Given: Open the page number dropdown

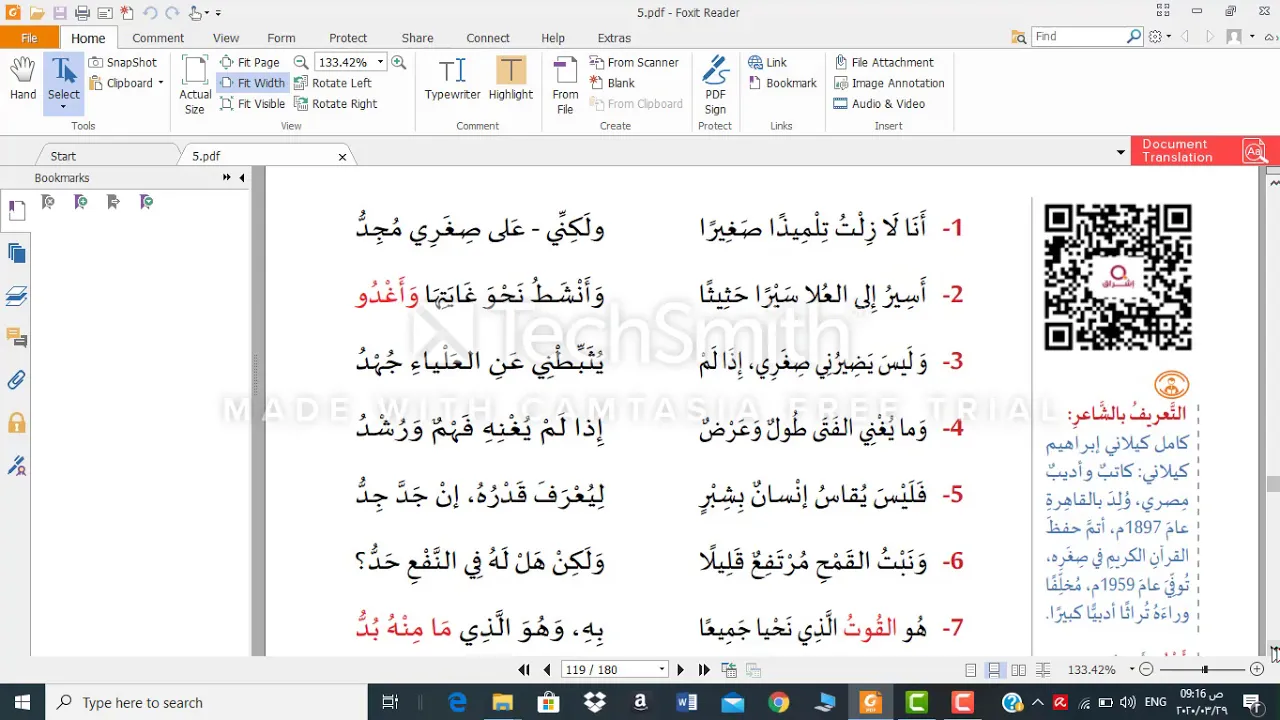Looking at the screenshot, I should (661, 669).
